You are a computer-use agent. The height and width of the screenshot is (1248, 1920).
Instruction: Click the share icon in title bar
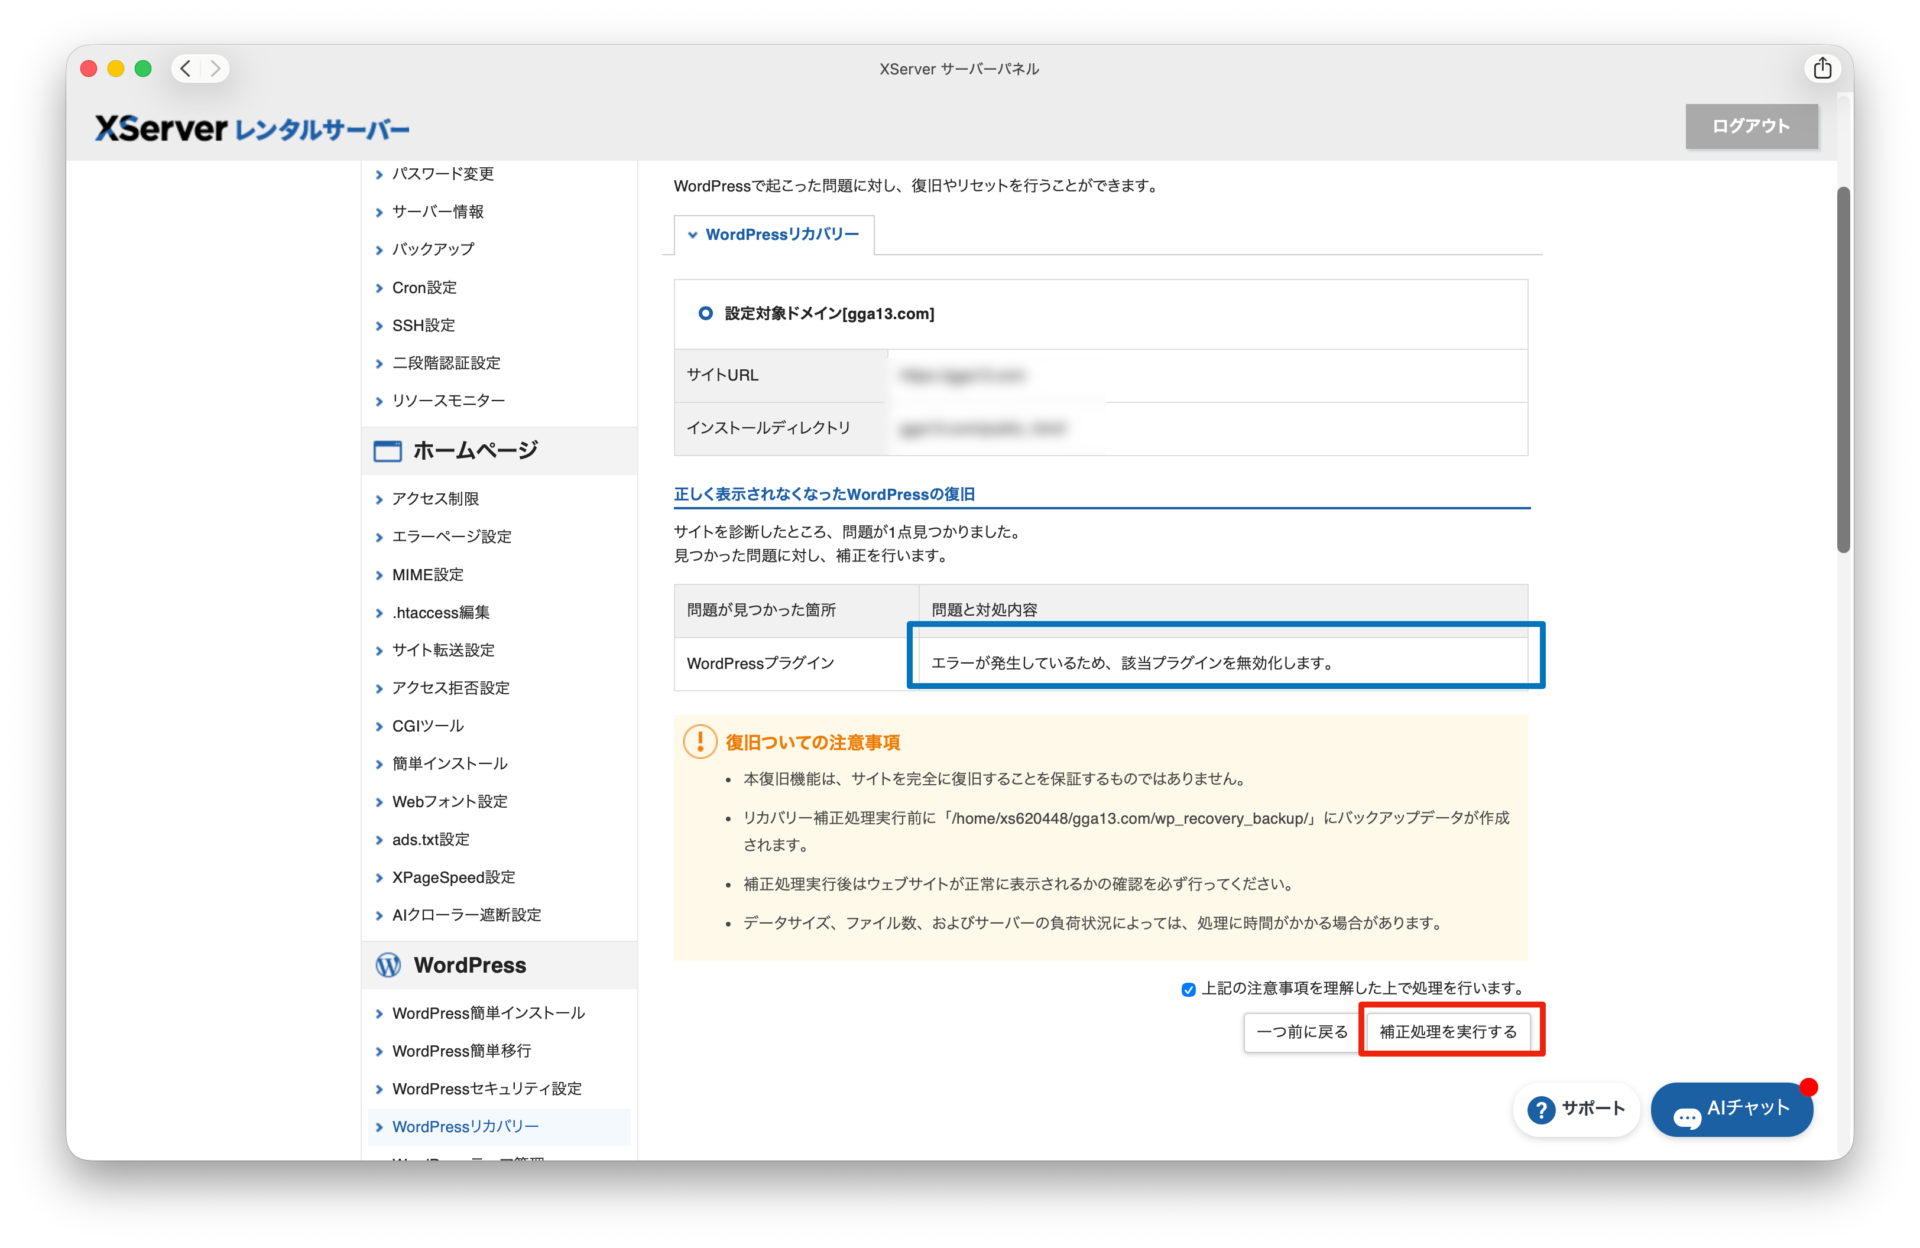click(1822, 68)
